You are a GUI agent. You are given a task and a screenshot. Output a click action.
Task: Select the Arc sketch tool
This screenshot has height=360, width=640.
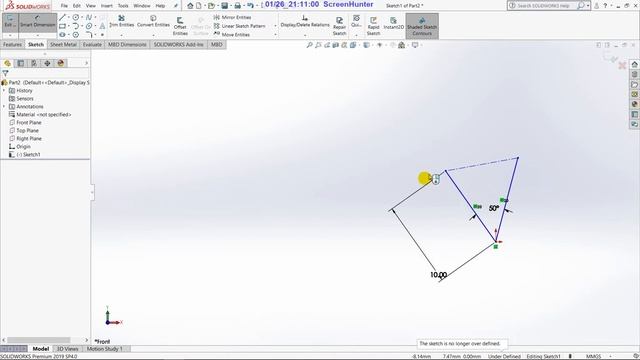76,26
